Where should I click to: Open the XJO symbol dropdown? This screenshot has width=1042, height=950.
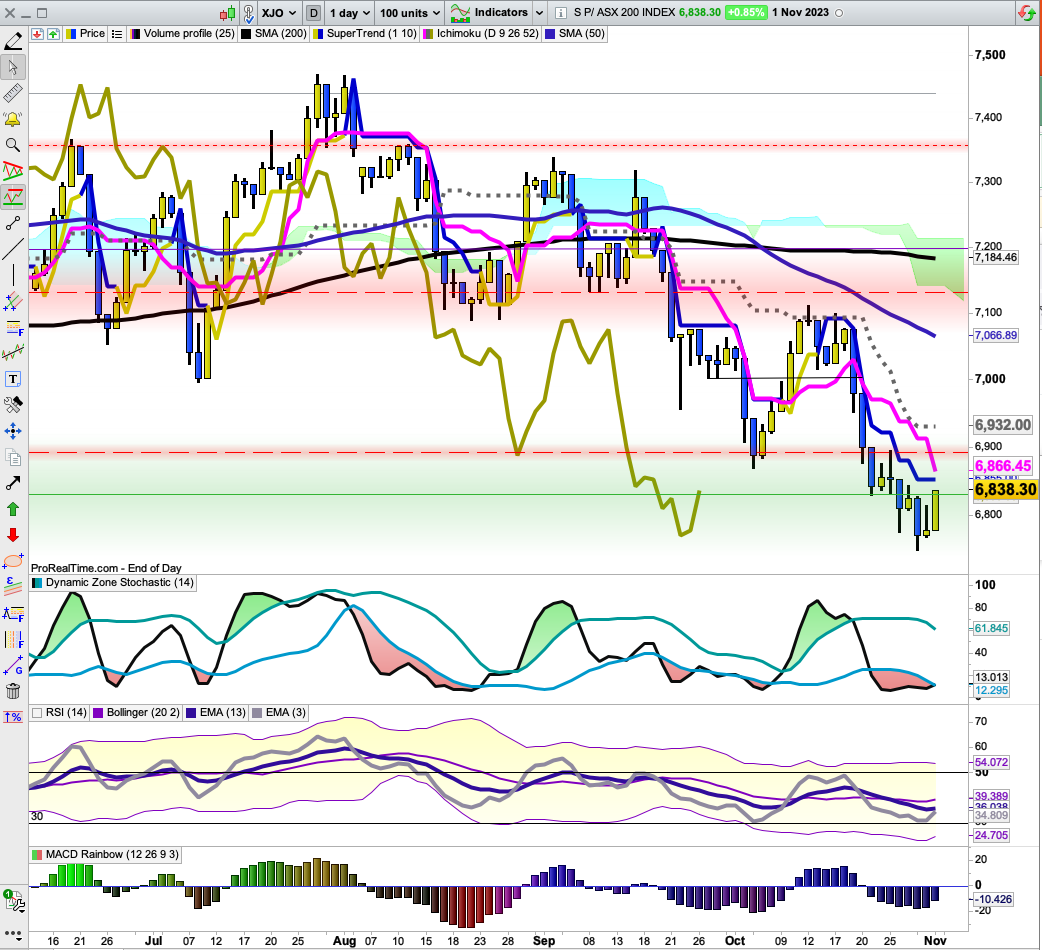[279, 13]
